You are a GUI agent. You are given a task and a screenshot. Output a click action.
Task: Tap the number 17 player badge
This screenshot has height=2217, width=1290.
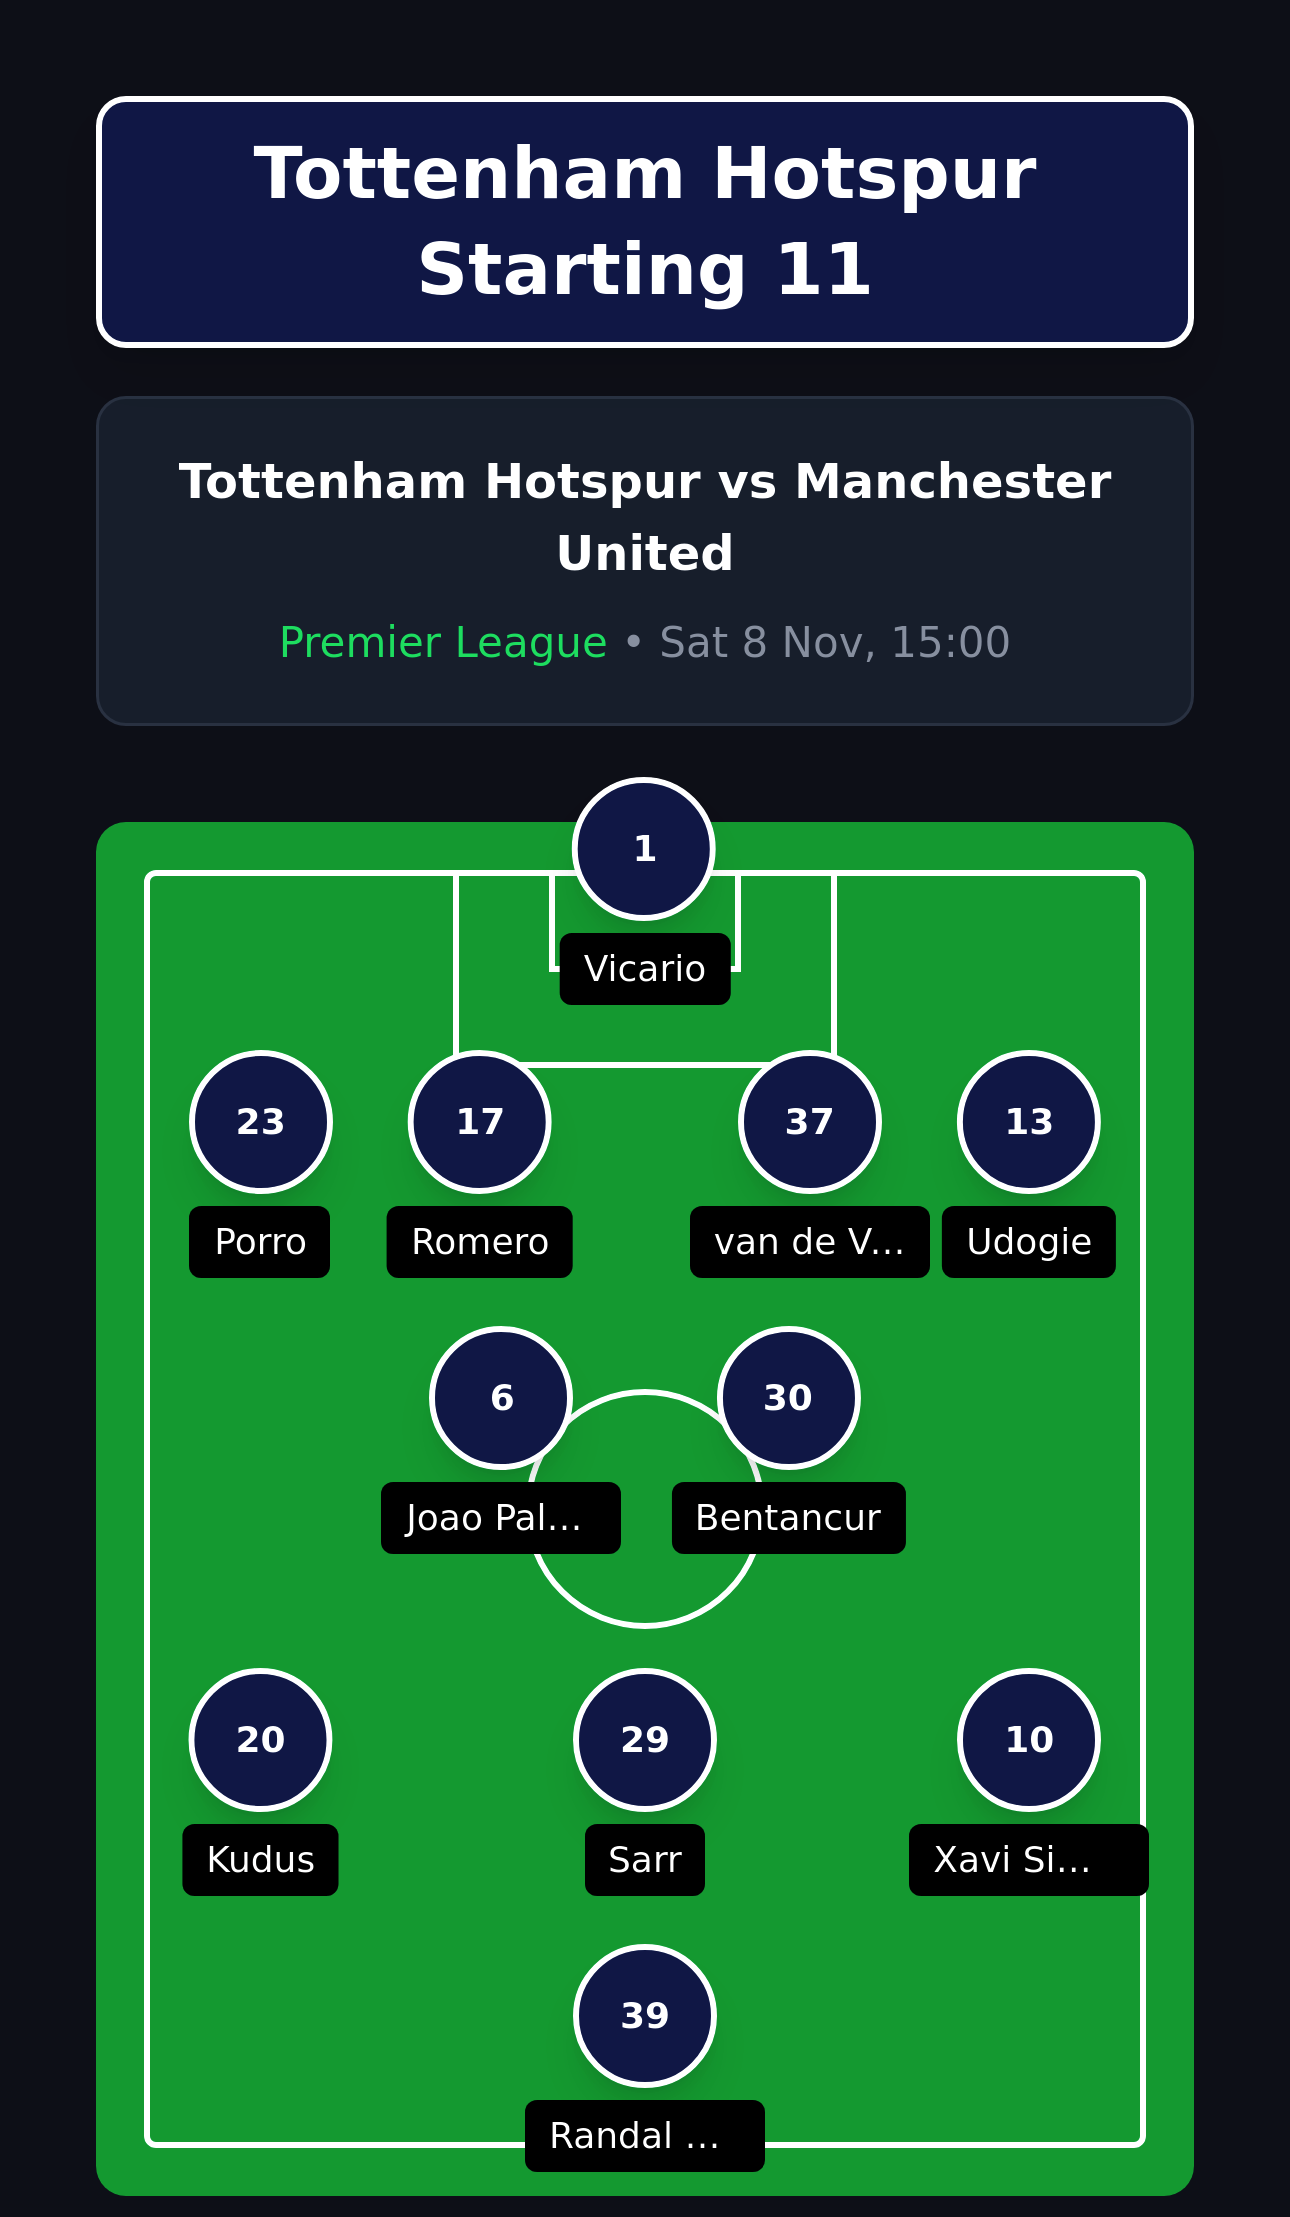479,1121
